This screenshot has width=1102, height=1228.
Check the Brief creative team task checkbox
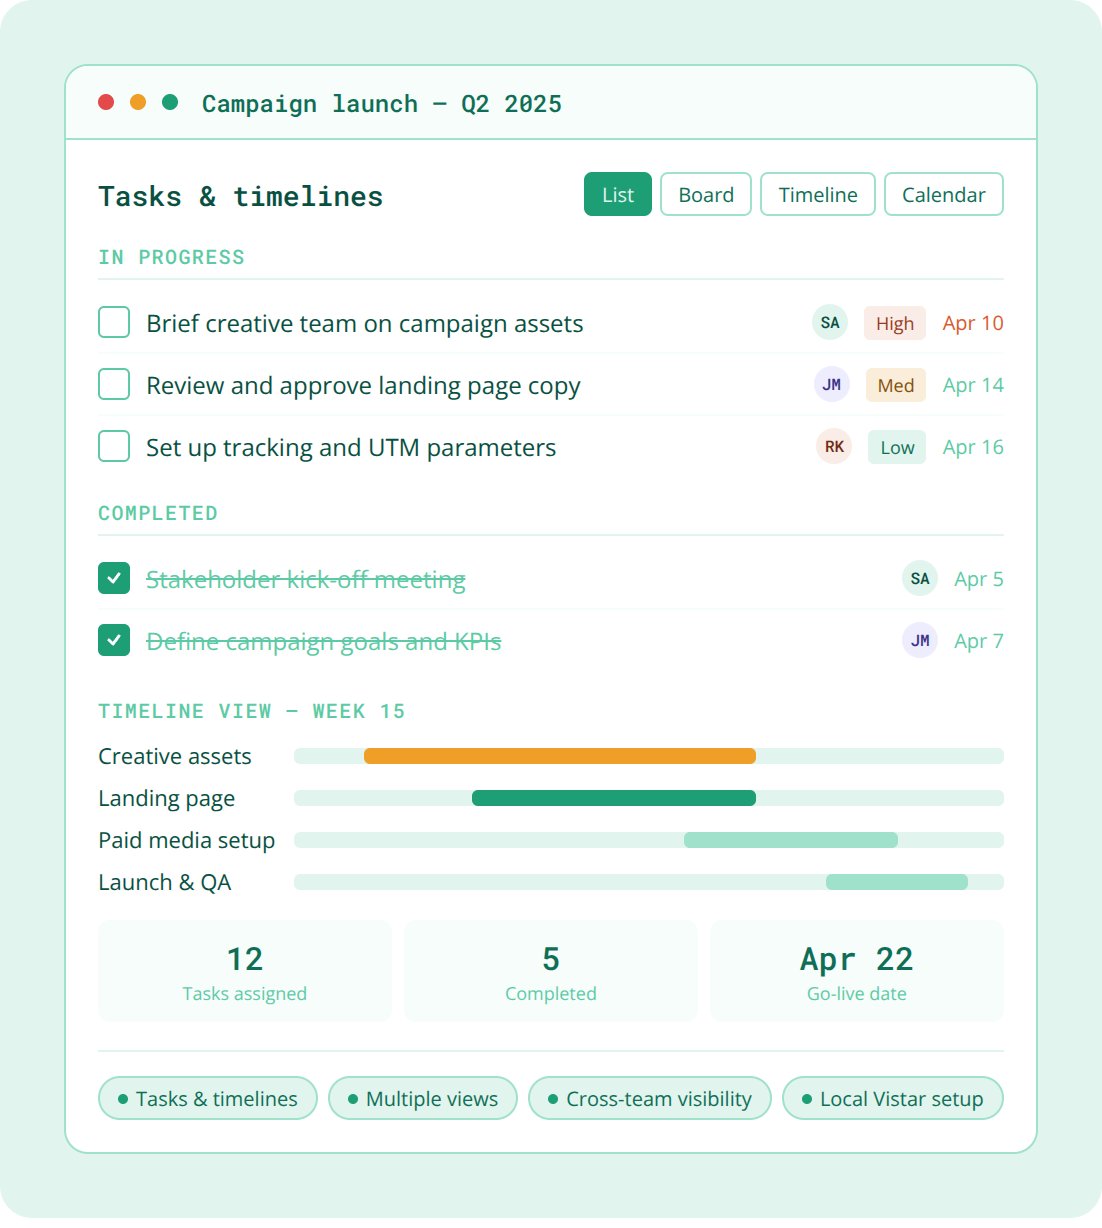(114, 323)
